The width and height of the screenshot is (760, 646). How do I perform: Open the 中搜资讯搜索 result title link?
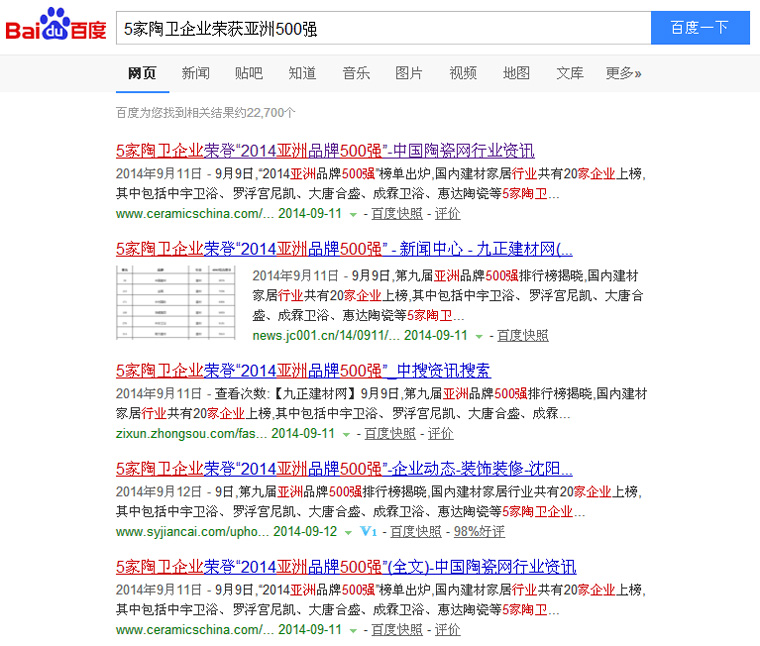[x=303, y=371]
